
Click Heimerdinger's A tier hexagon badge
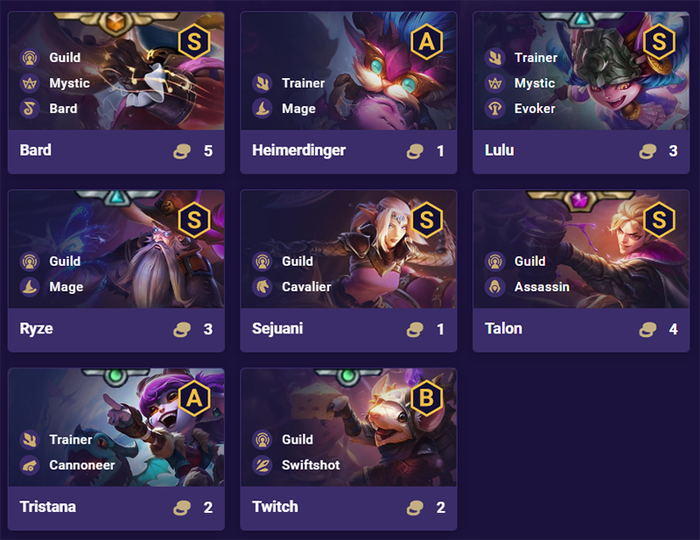tap(426, 41)
